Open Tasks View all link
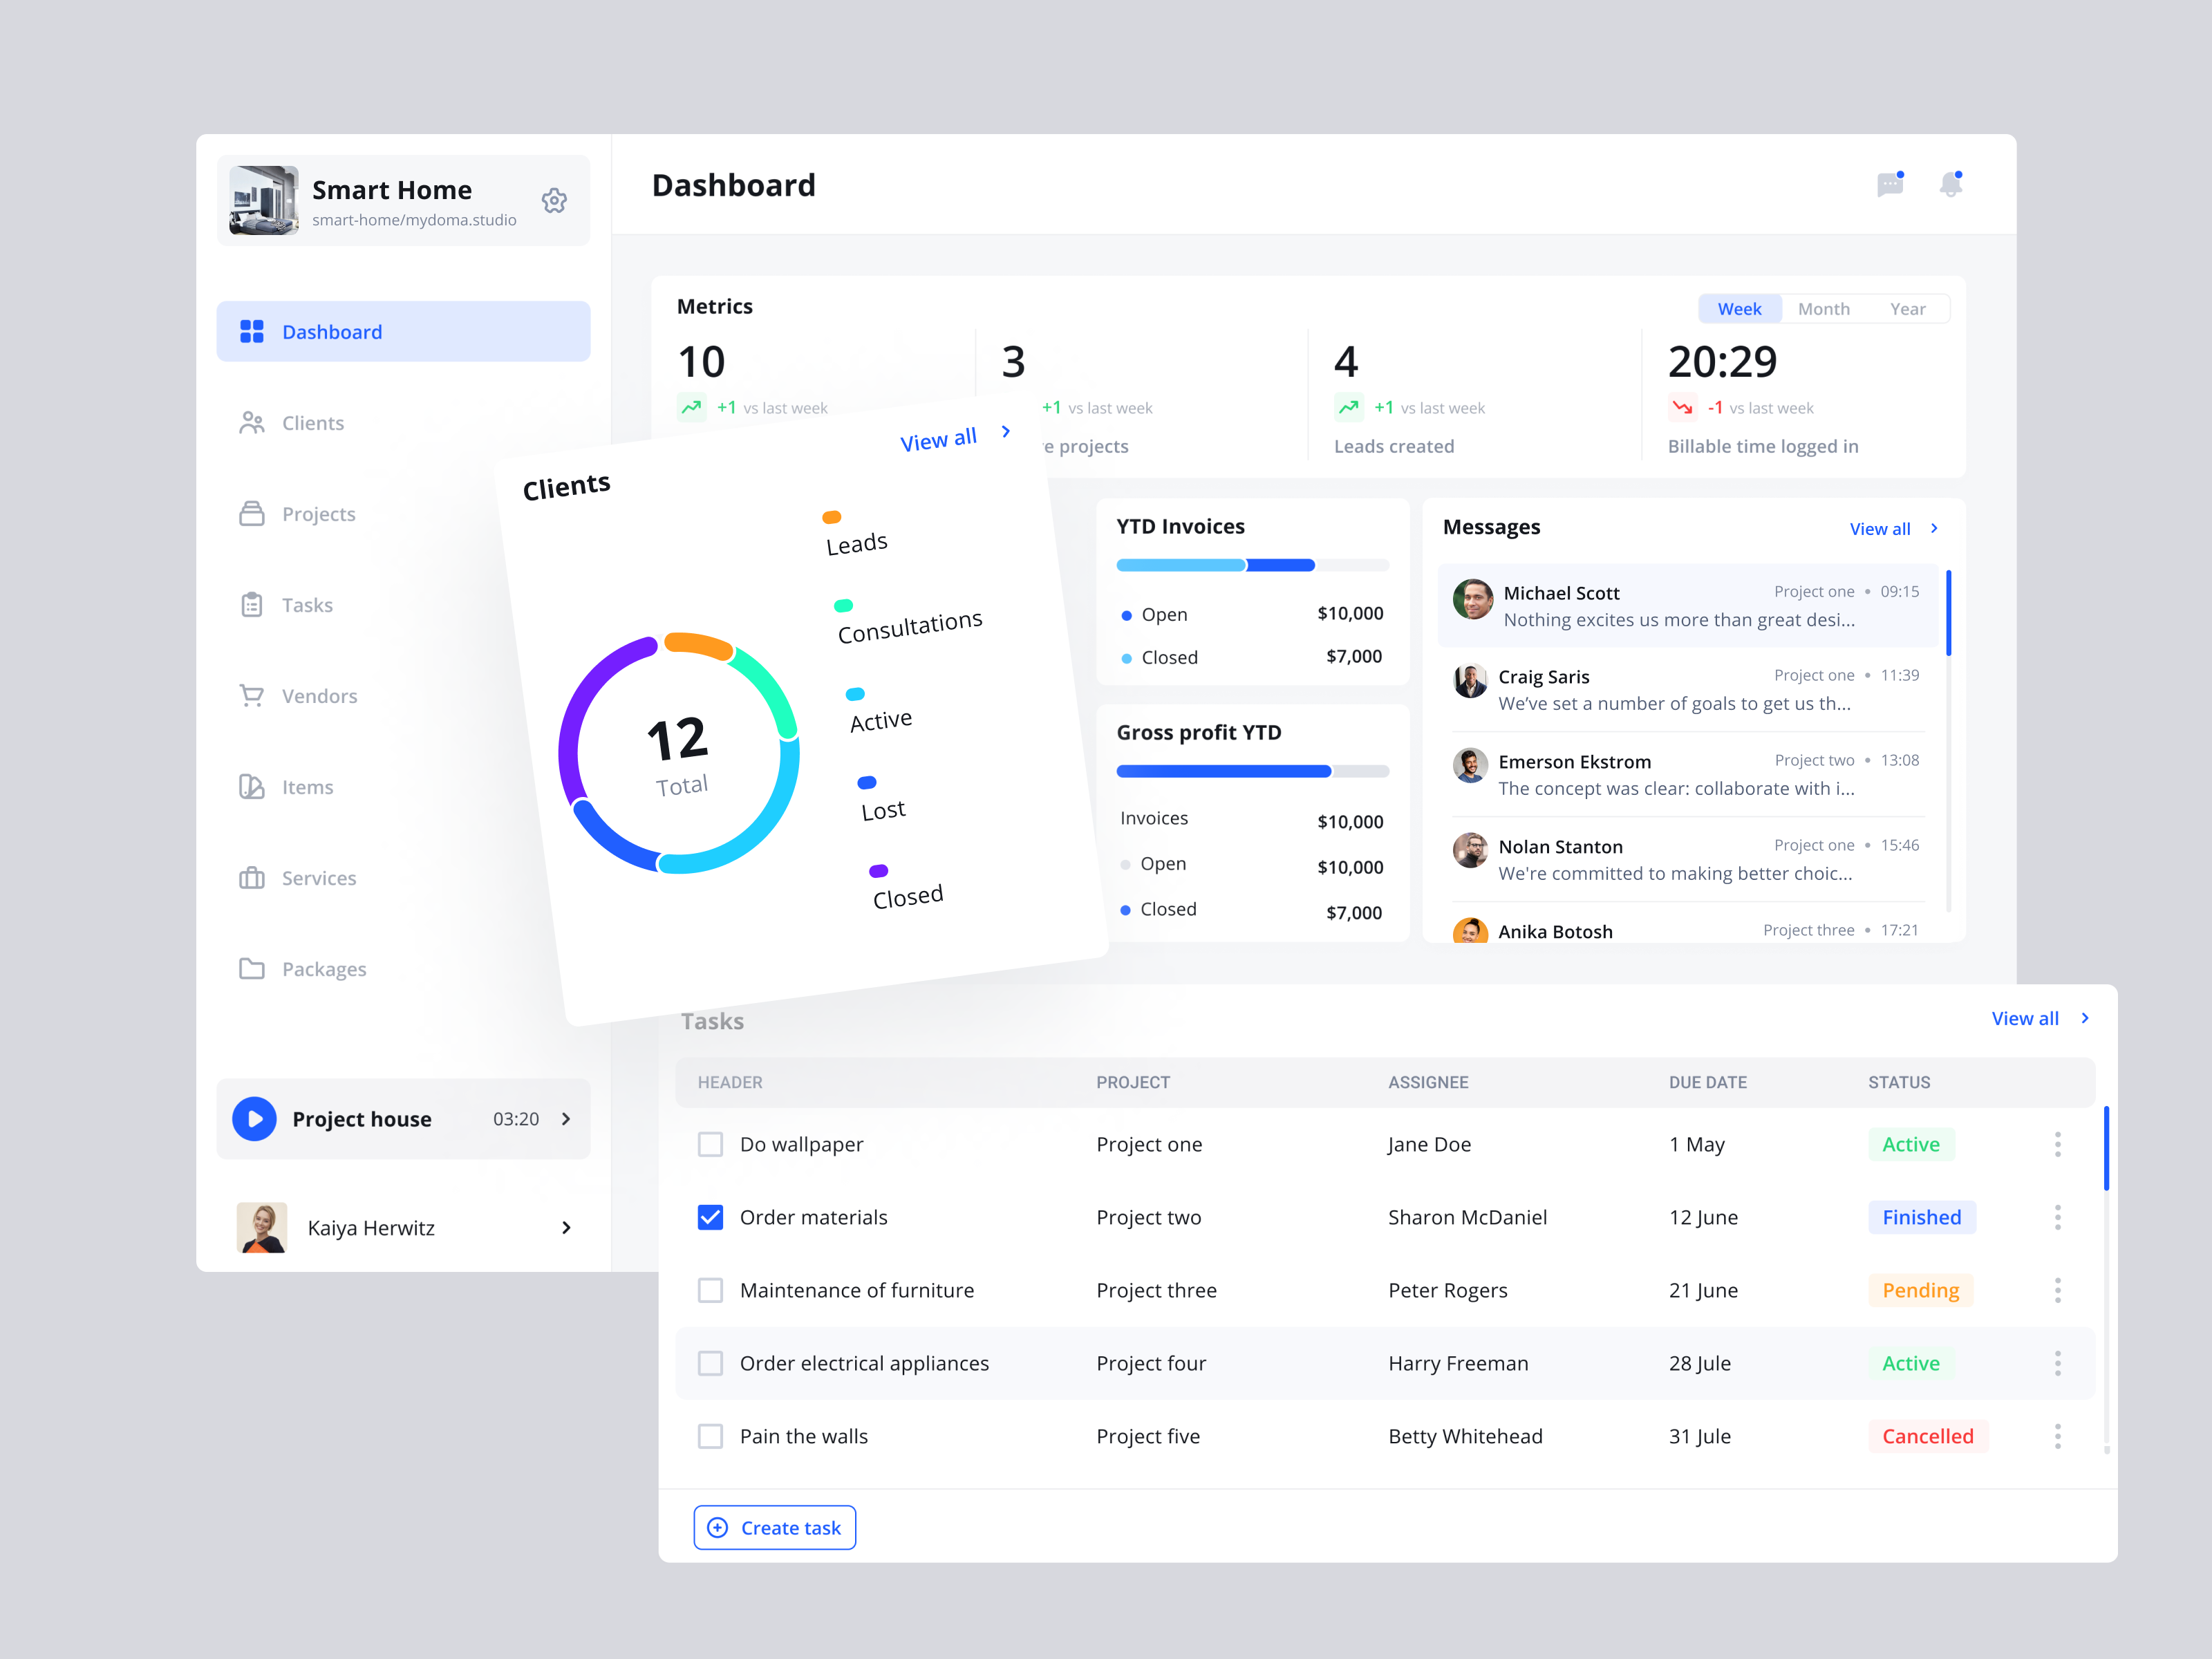Screen dimensions: 2212x1659 (2024, 1018)
